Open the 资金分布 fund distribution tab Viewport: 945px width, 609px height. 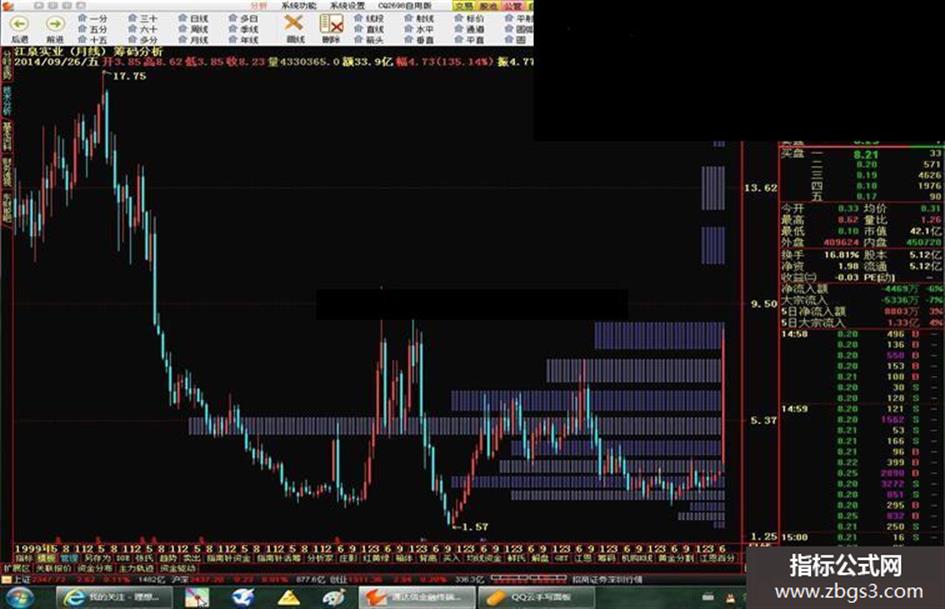95,569
